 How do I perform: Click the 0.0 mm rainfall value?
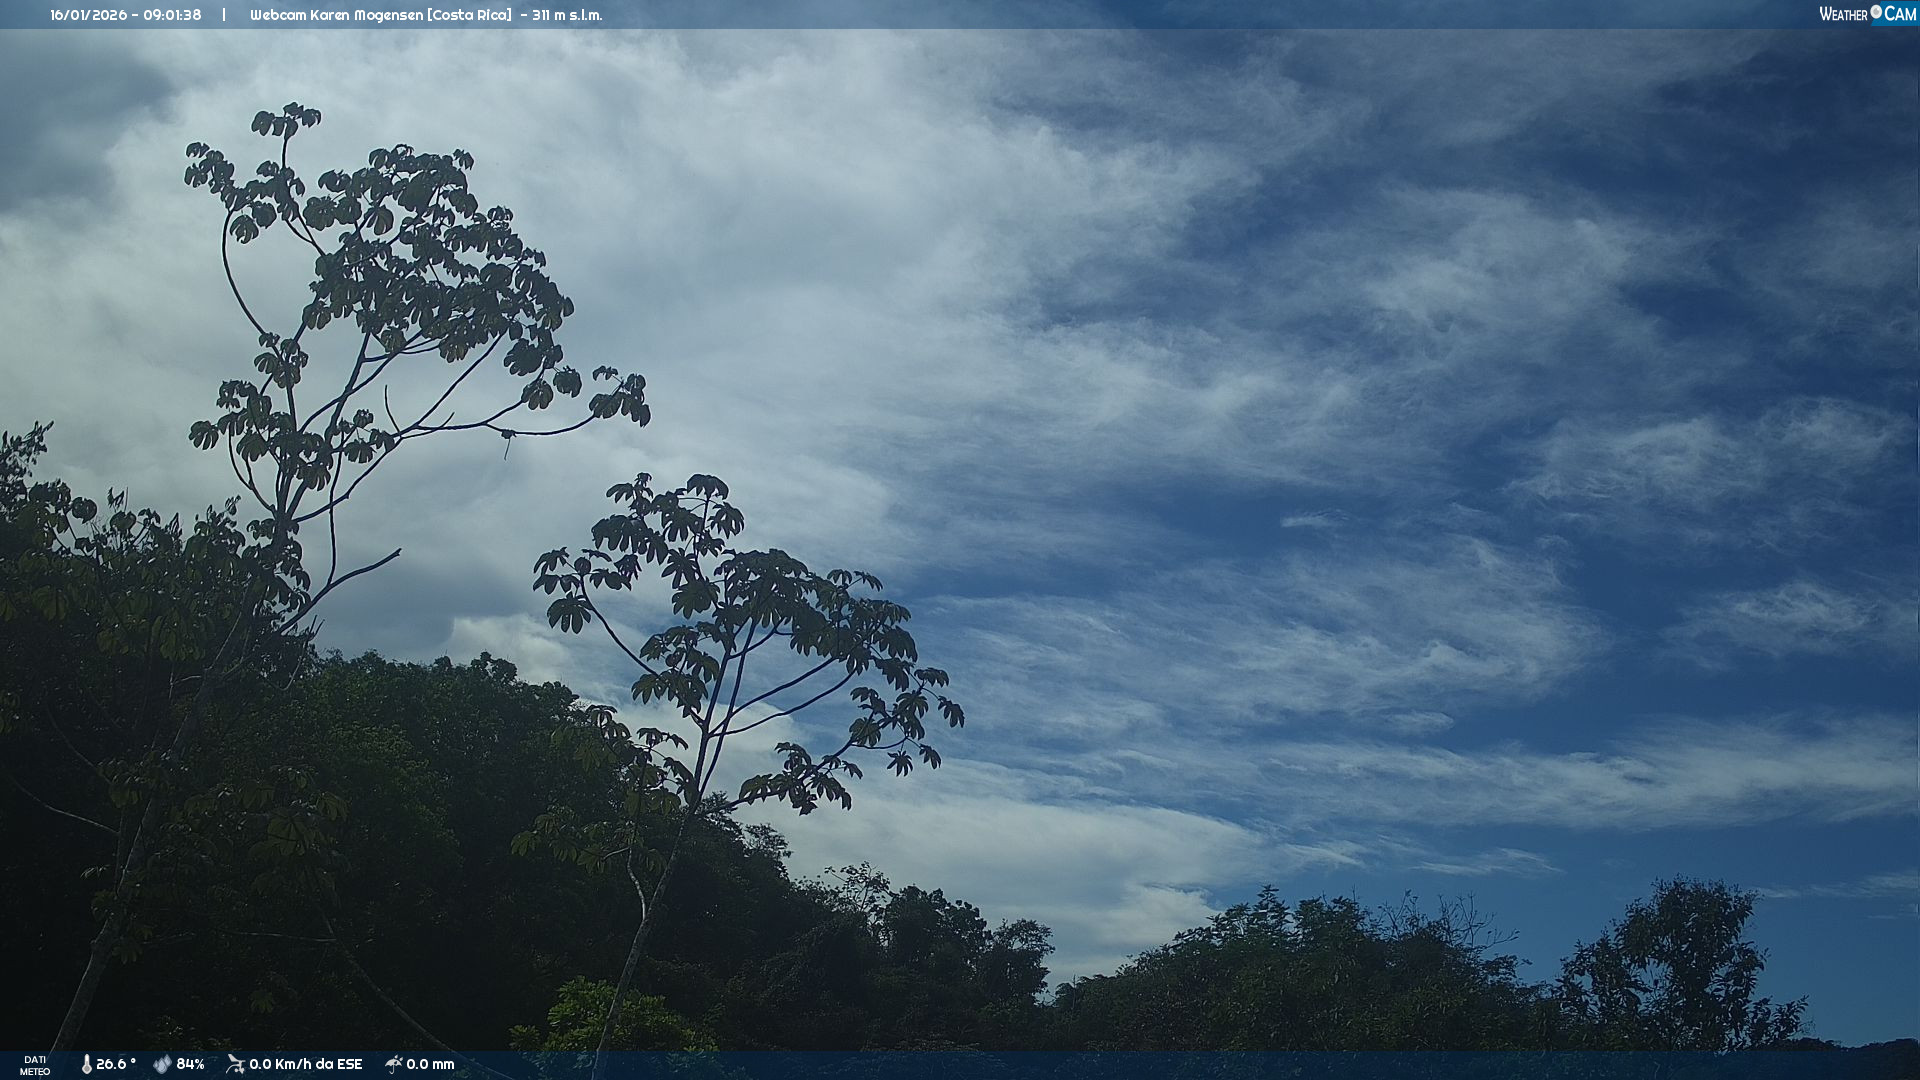coord(430,1064)
